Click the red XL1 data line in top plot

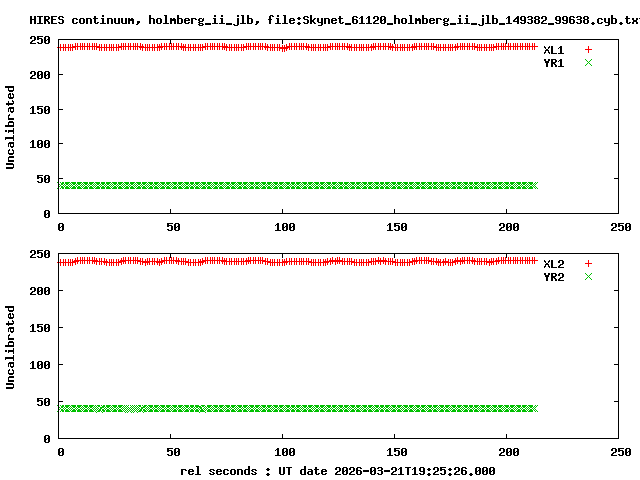click(x=300, y=47)
